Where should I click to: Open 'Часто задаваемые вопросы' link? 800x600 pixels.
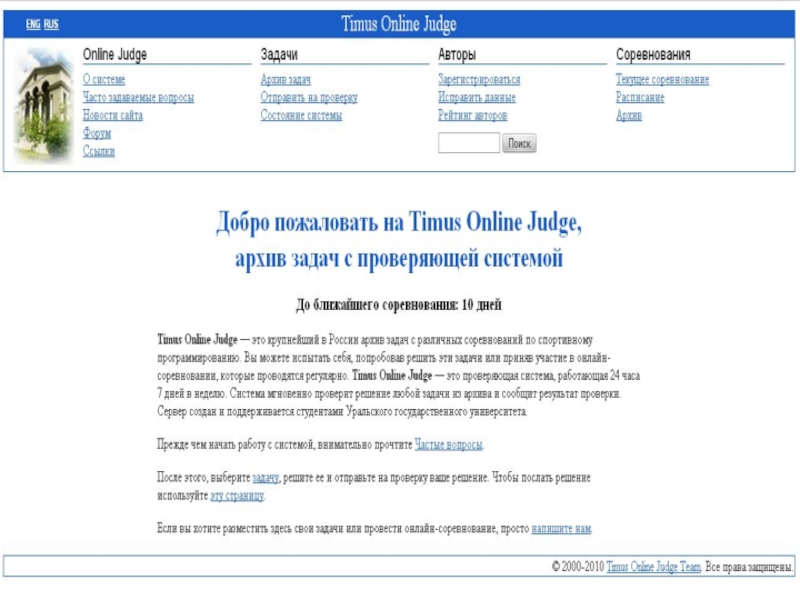tap(138, 97)
